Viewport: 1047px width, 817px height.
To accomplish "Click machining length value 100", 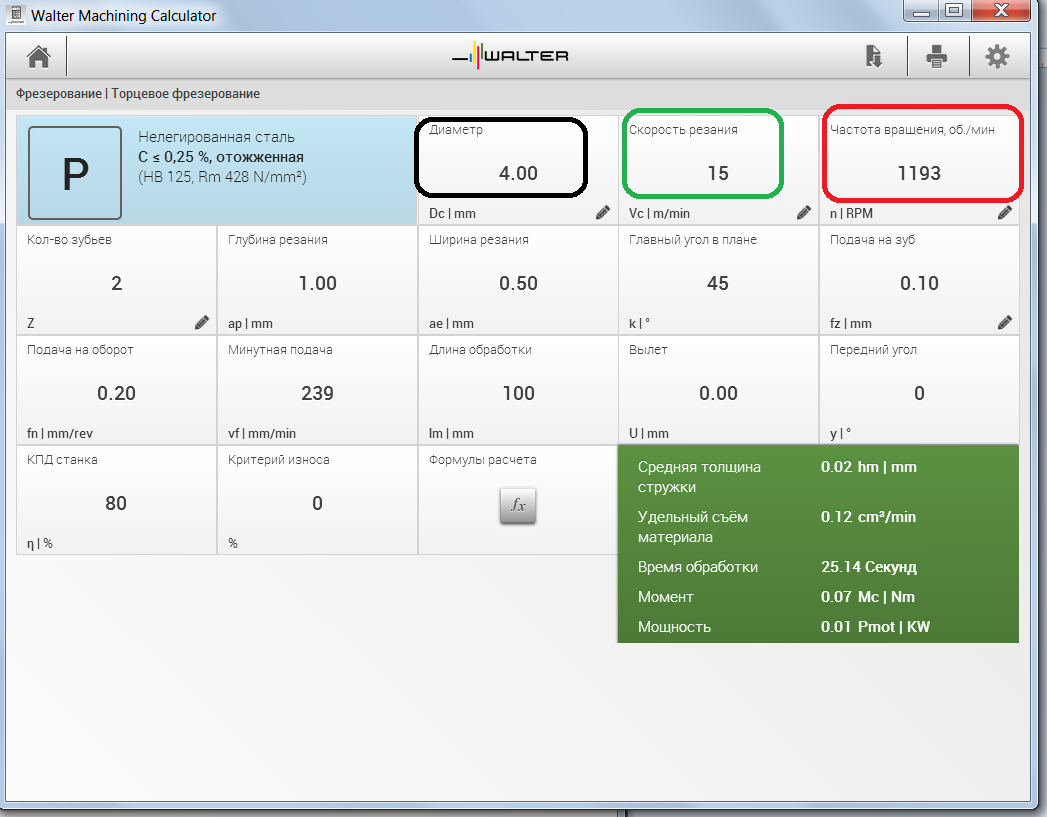I will pyautogui.click(x=518, y=394).
